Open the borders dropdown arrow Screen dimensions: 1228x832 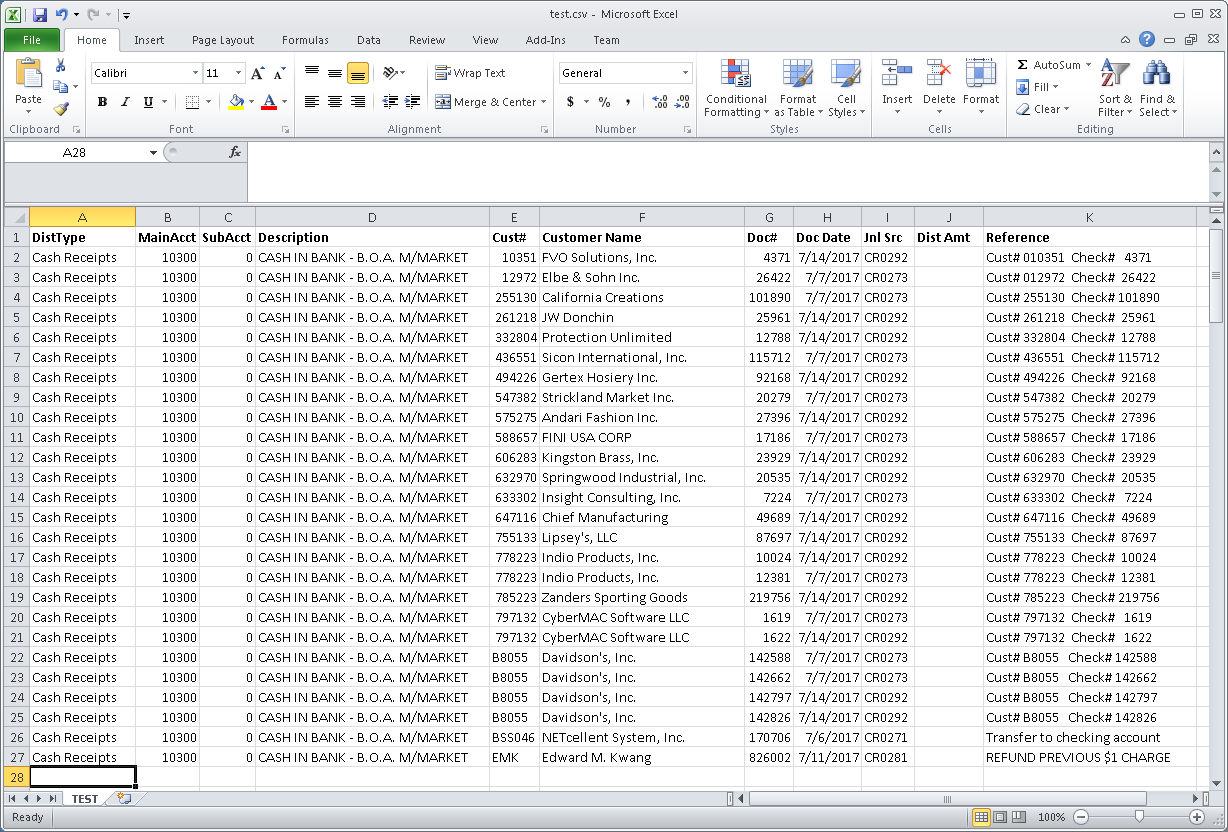pos(207,102)
